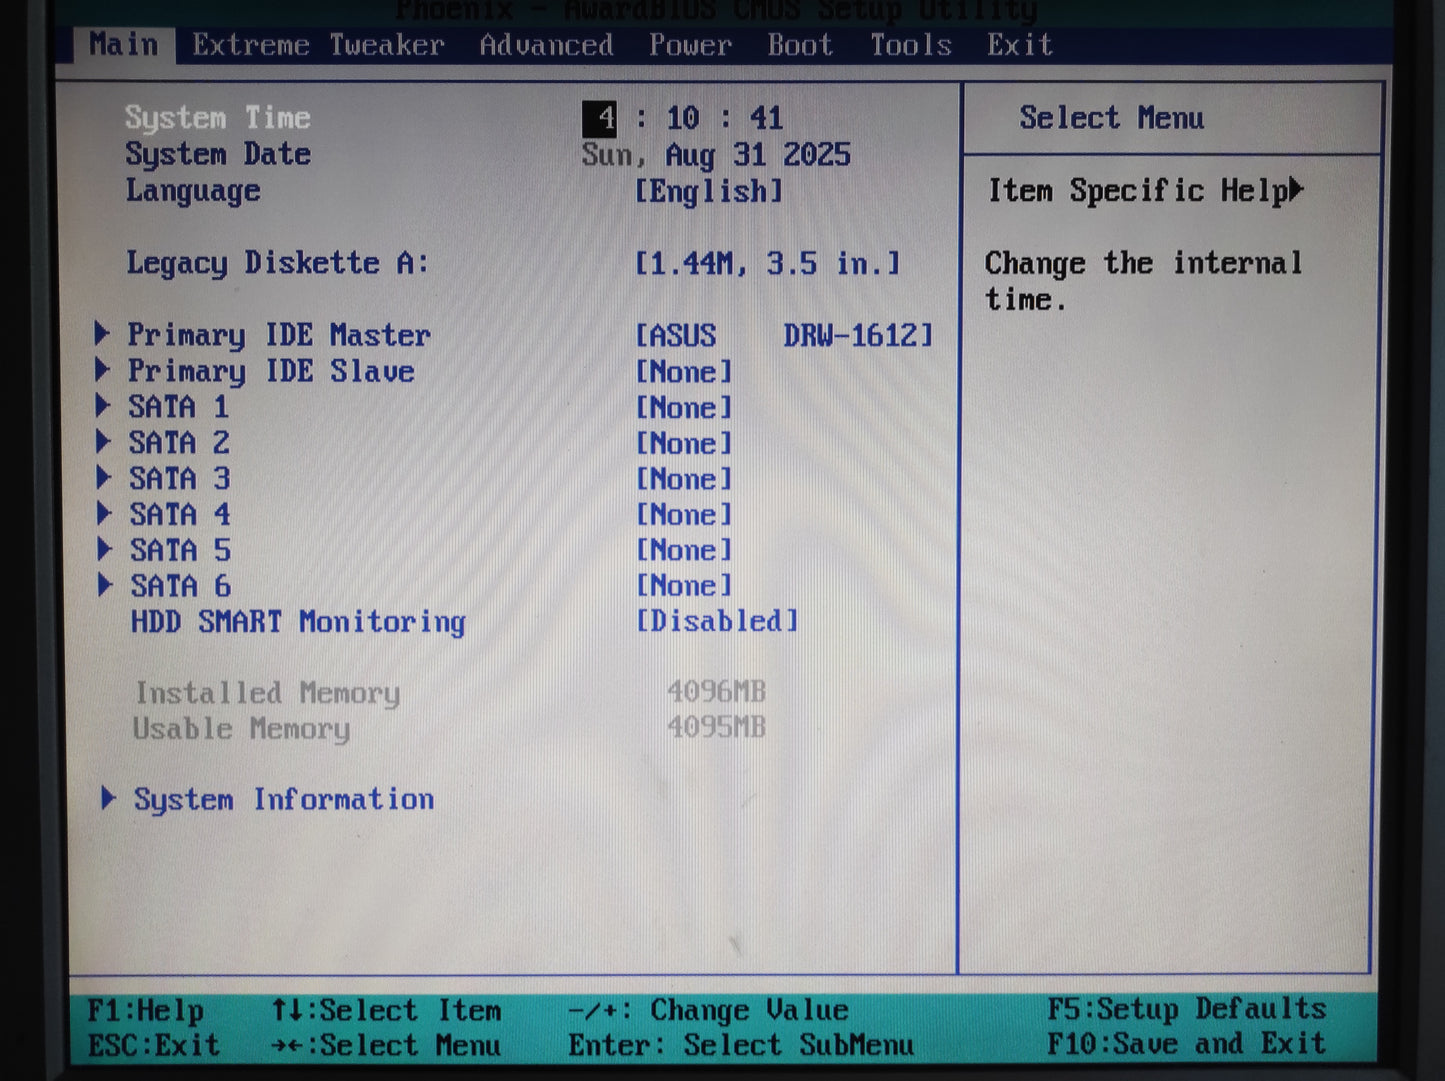Open the Exit menu tab
Screen dimensions: 1445x1081
1020,45
